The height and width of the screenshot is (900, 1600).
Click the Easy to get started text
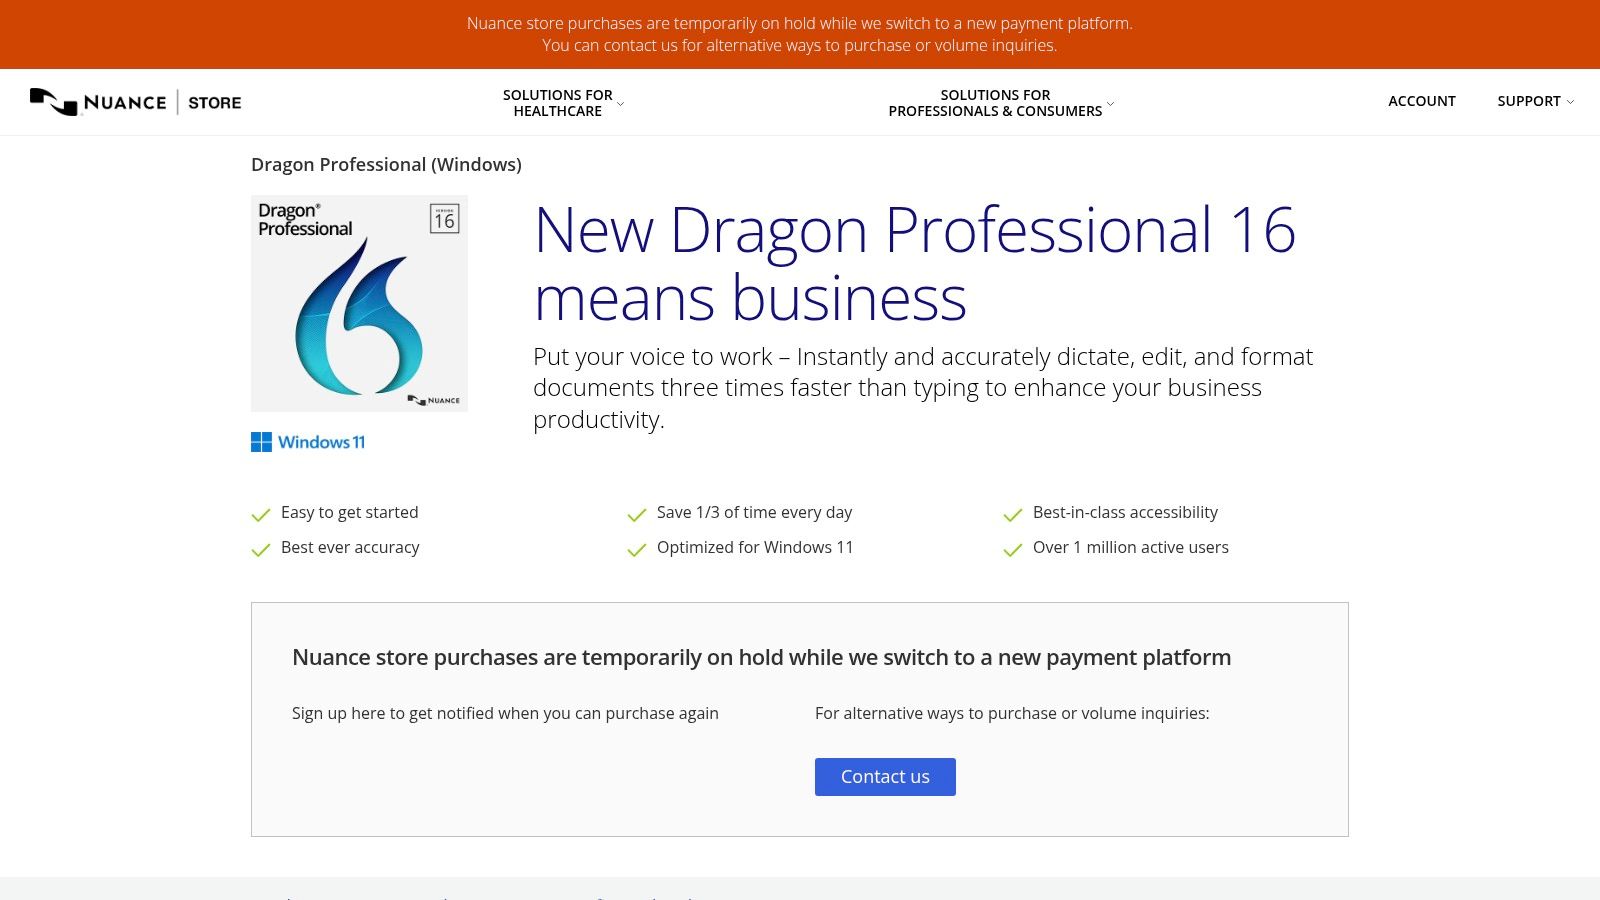[x=350, y=512]
